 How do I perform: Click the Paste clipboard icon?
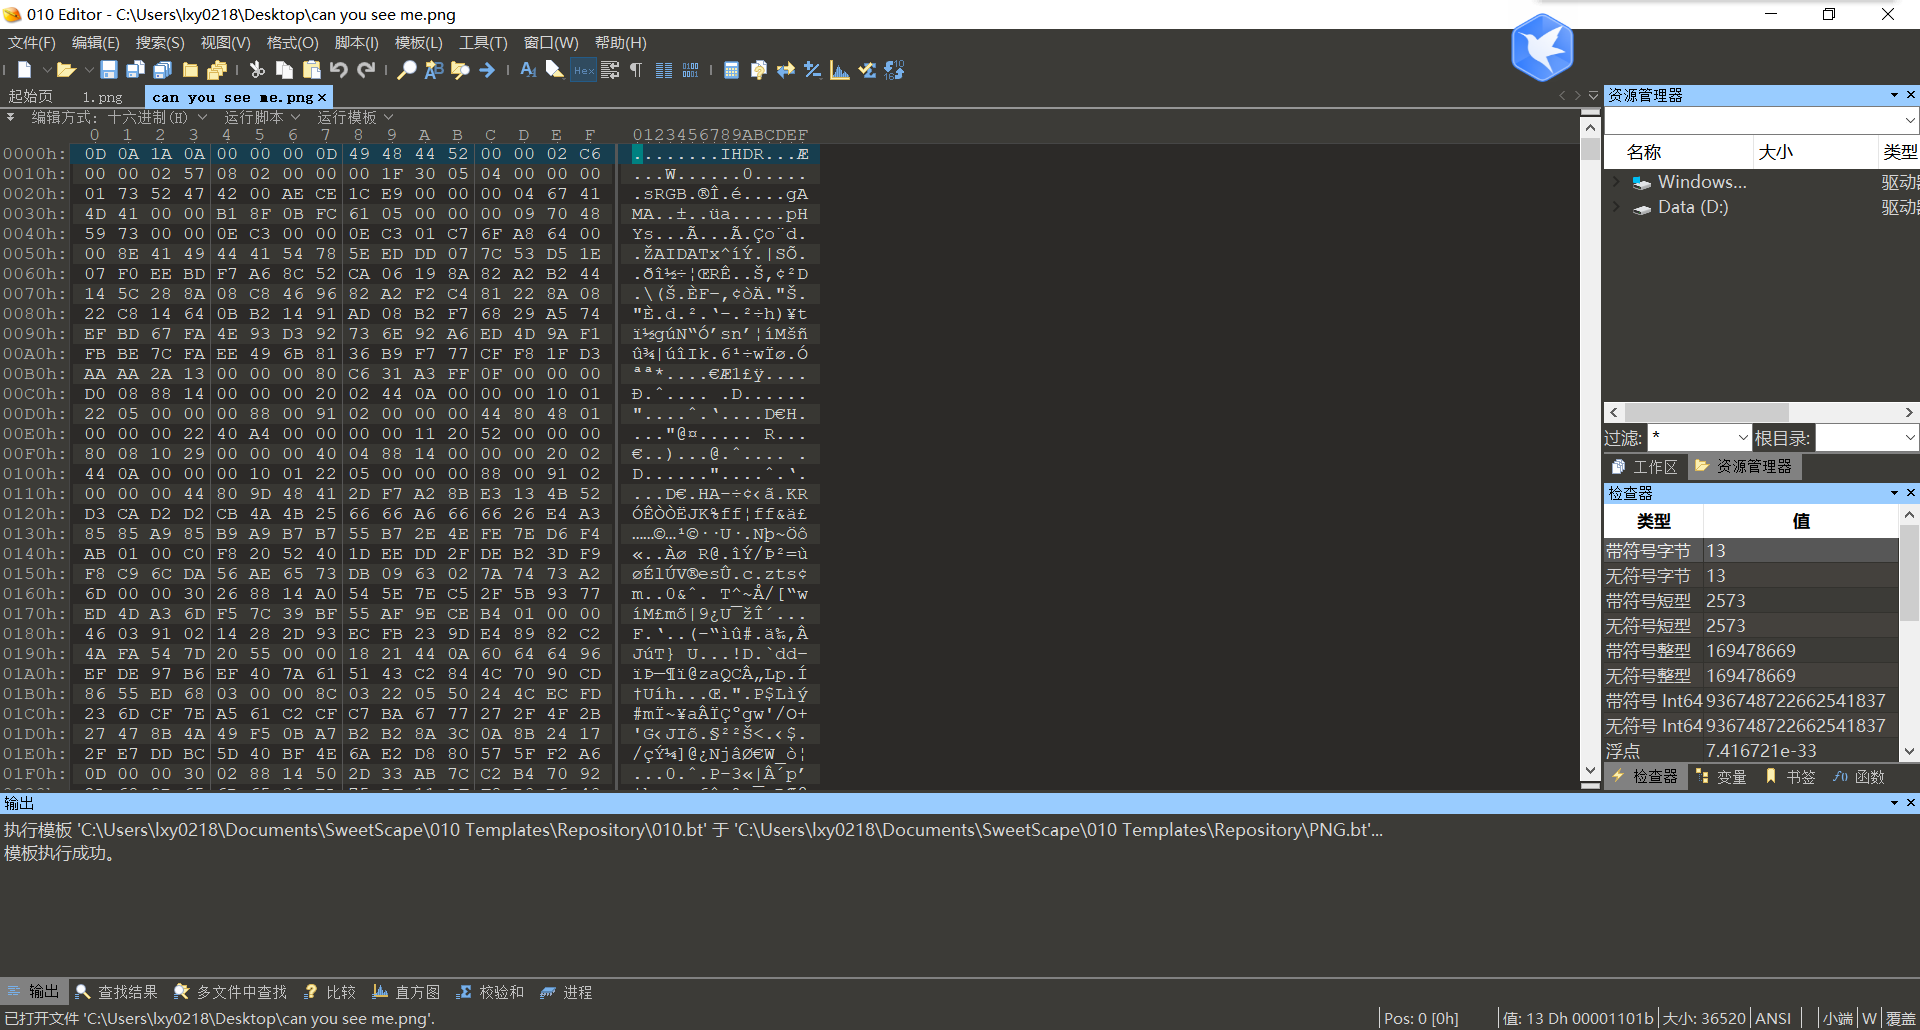(311, 70)
